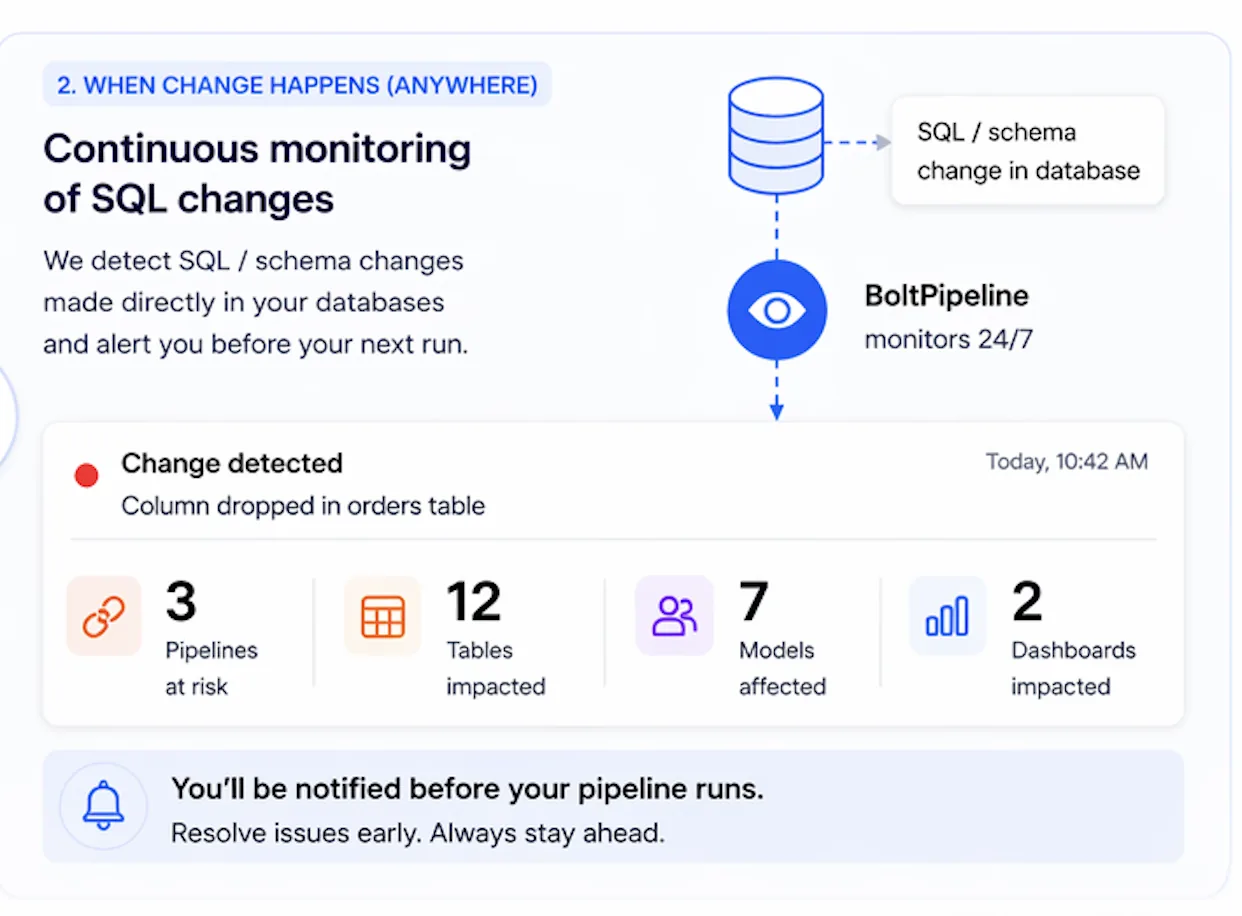Click the orange table grid icon
Screen dimensions: 1242x916
(x=382, y=616)
